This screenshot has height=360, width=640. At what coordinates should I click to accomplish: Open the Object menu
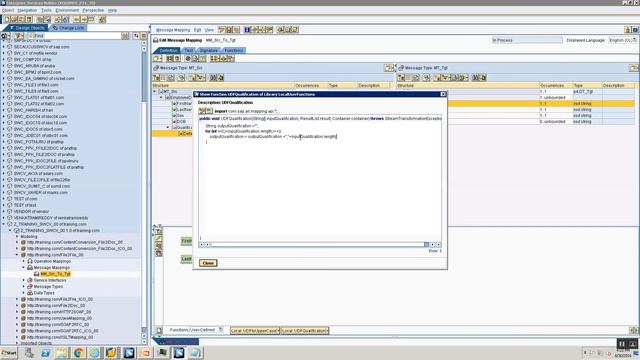point(8,10)
